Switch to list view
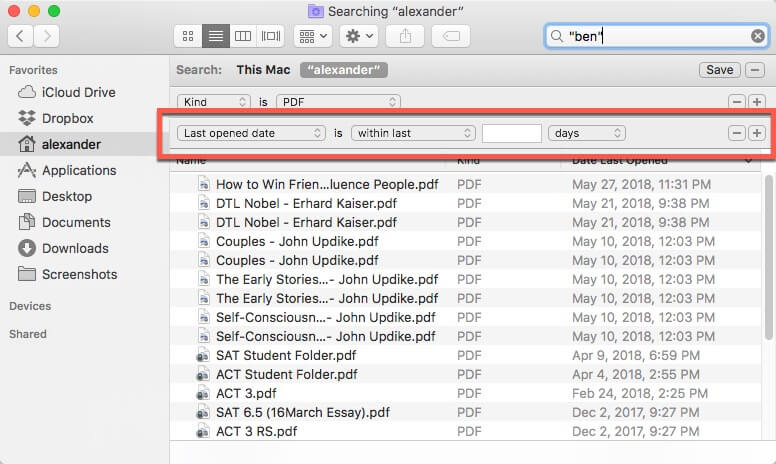 (216, 36)
